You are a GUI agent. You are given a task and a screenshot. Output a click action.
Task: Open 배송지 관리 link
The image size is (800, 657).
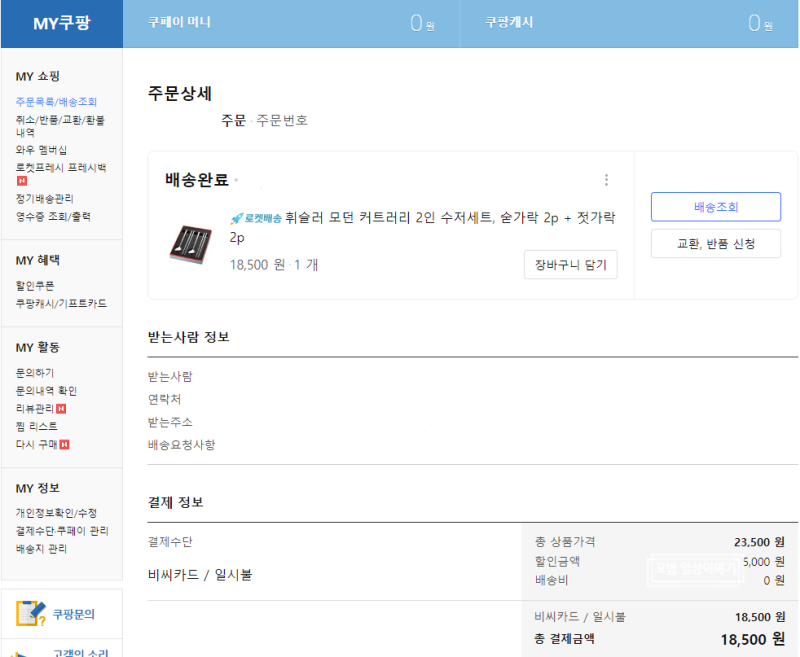[x=41, y=548]
